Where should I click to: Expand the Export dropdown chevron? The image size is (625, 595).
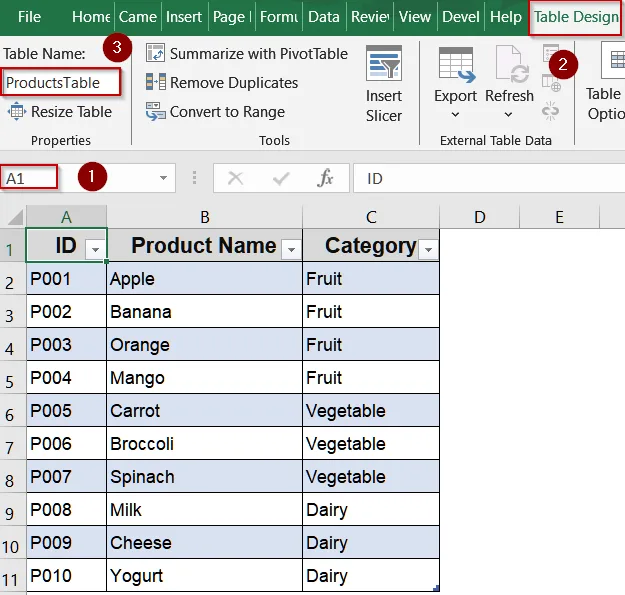point(455,115)
